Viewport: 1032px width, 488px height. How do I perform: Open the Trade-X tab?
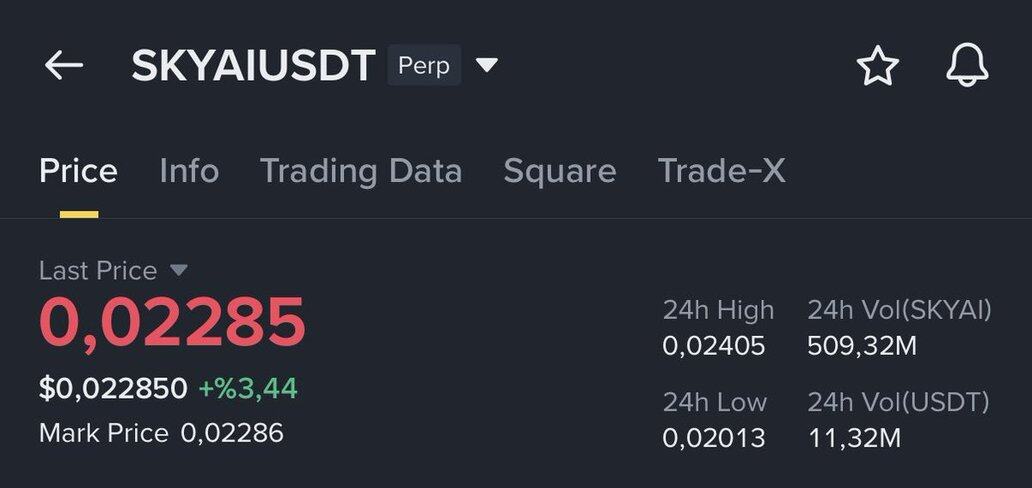[x=721, y=171]
